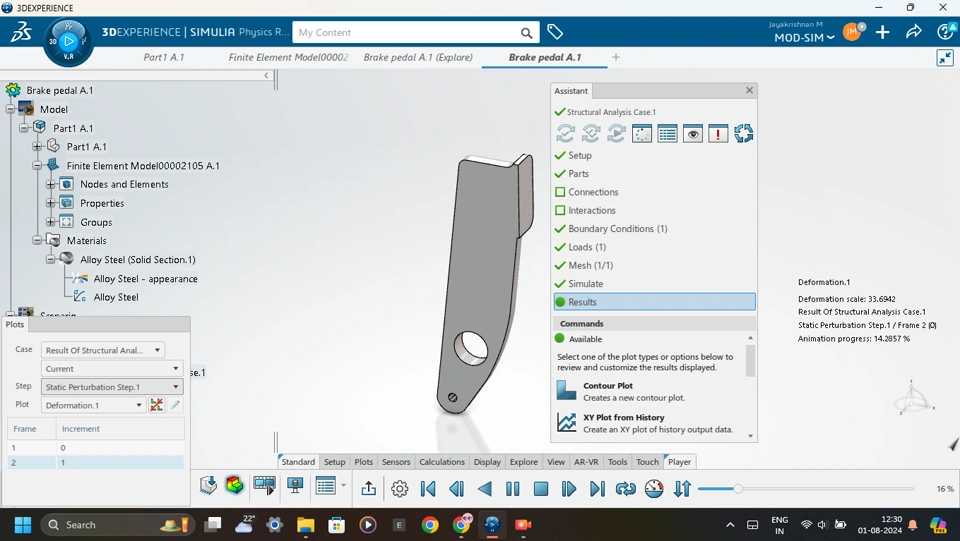Close the Assistant panel
960x541 pixels.
749,91
